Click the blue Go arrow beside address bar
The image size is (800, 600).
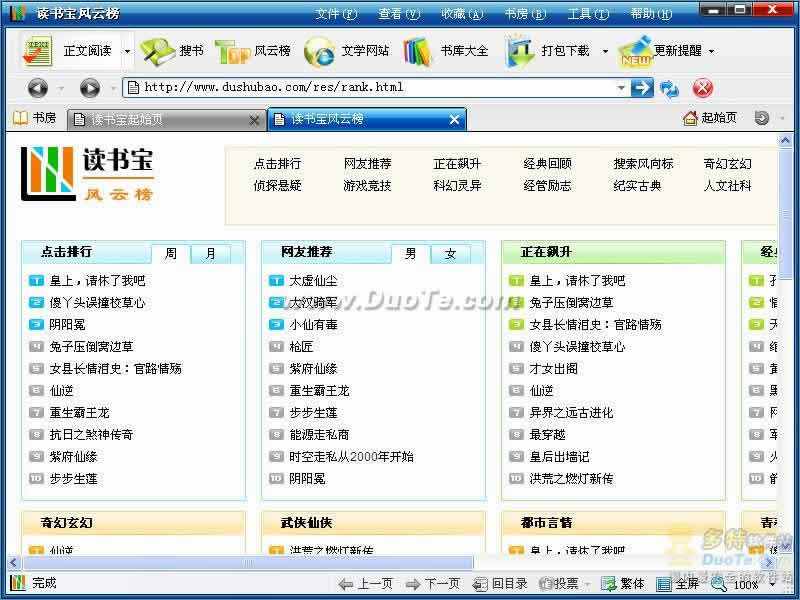[x=641, y=88]
